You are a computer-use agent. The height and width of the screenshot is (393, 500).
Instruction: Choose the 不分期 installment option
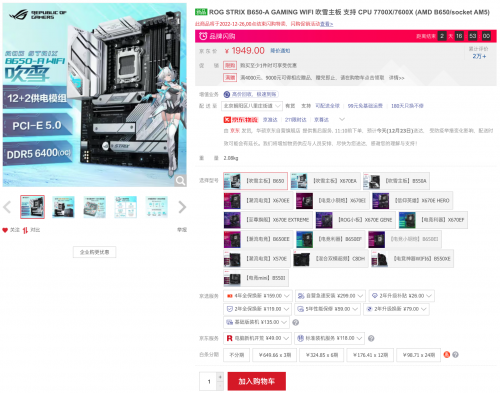click(x=237, y=355)
